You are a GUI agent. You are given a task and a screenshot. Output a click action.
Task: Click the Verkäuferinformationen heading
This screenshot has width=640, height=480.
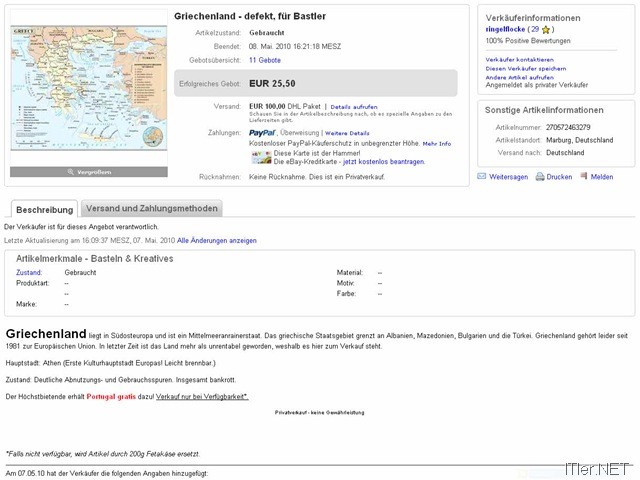[x=533, y=18]
